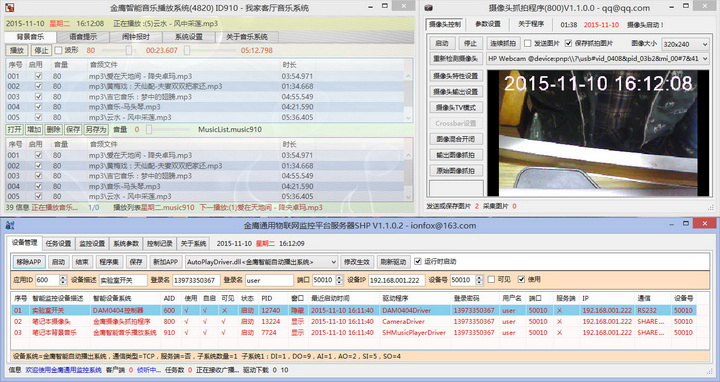Click the camera live preview image
This screenshot has height=382, width=720.
pyautogui.click(x=598, y=133)
